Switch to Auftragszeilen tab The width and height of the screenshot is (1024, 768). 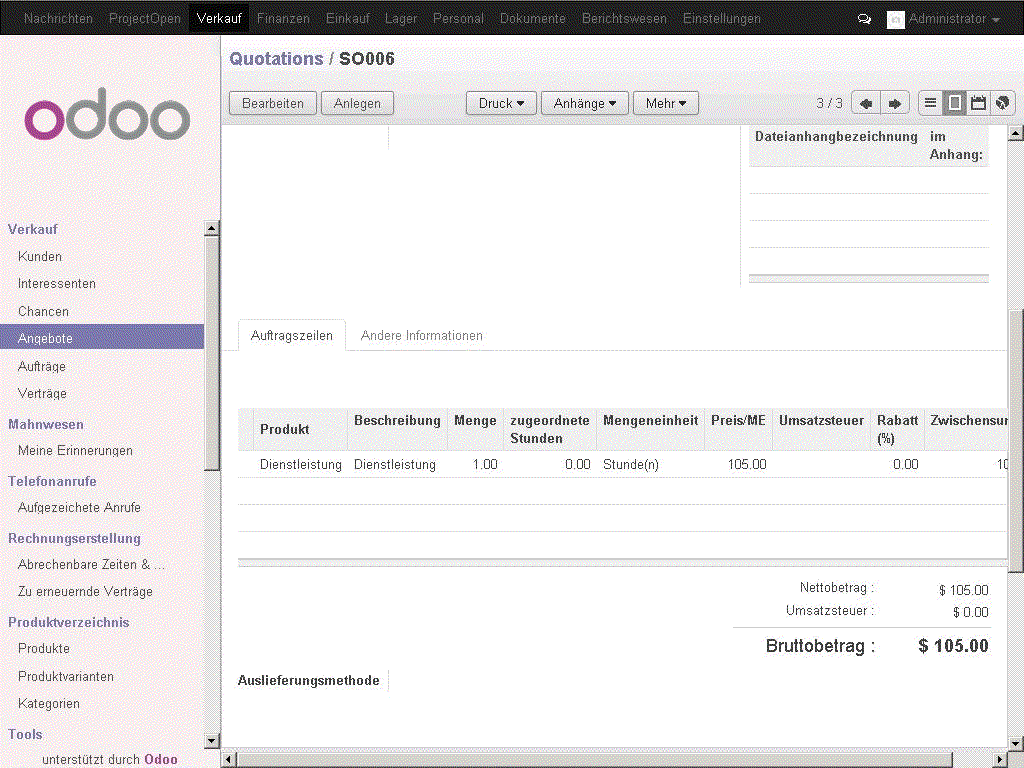pyautogui.click(x=291, y=336)
